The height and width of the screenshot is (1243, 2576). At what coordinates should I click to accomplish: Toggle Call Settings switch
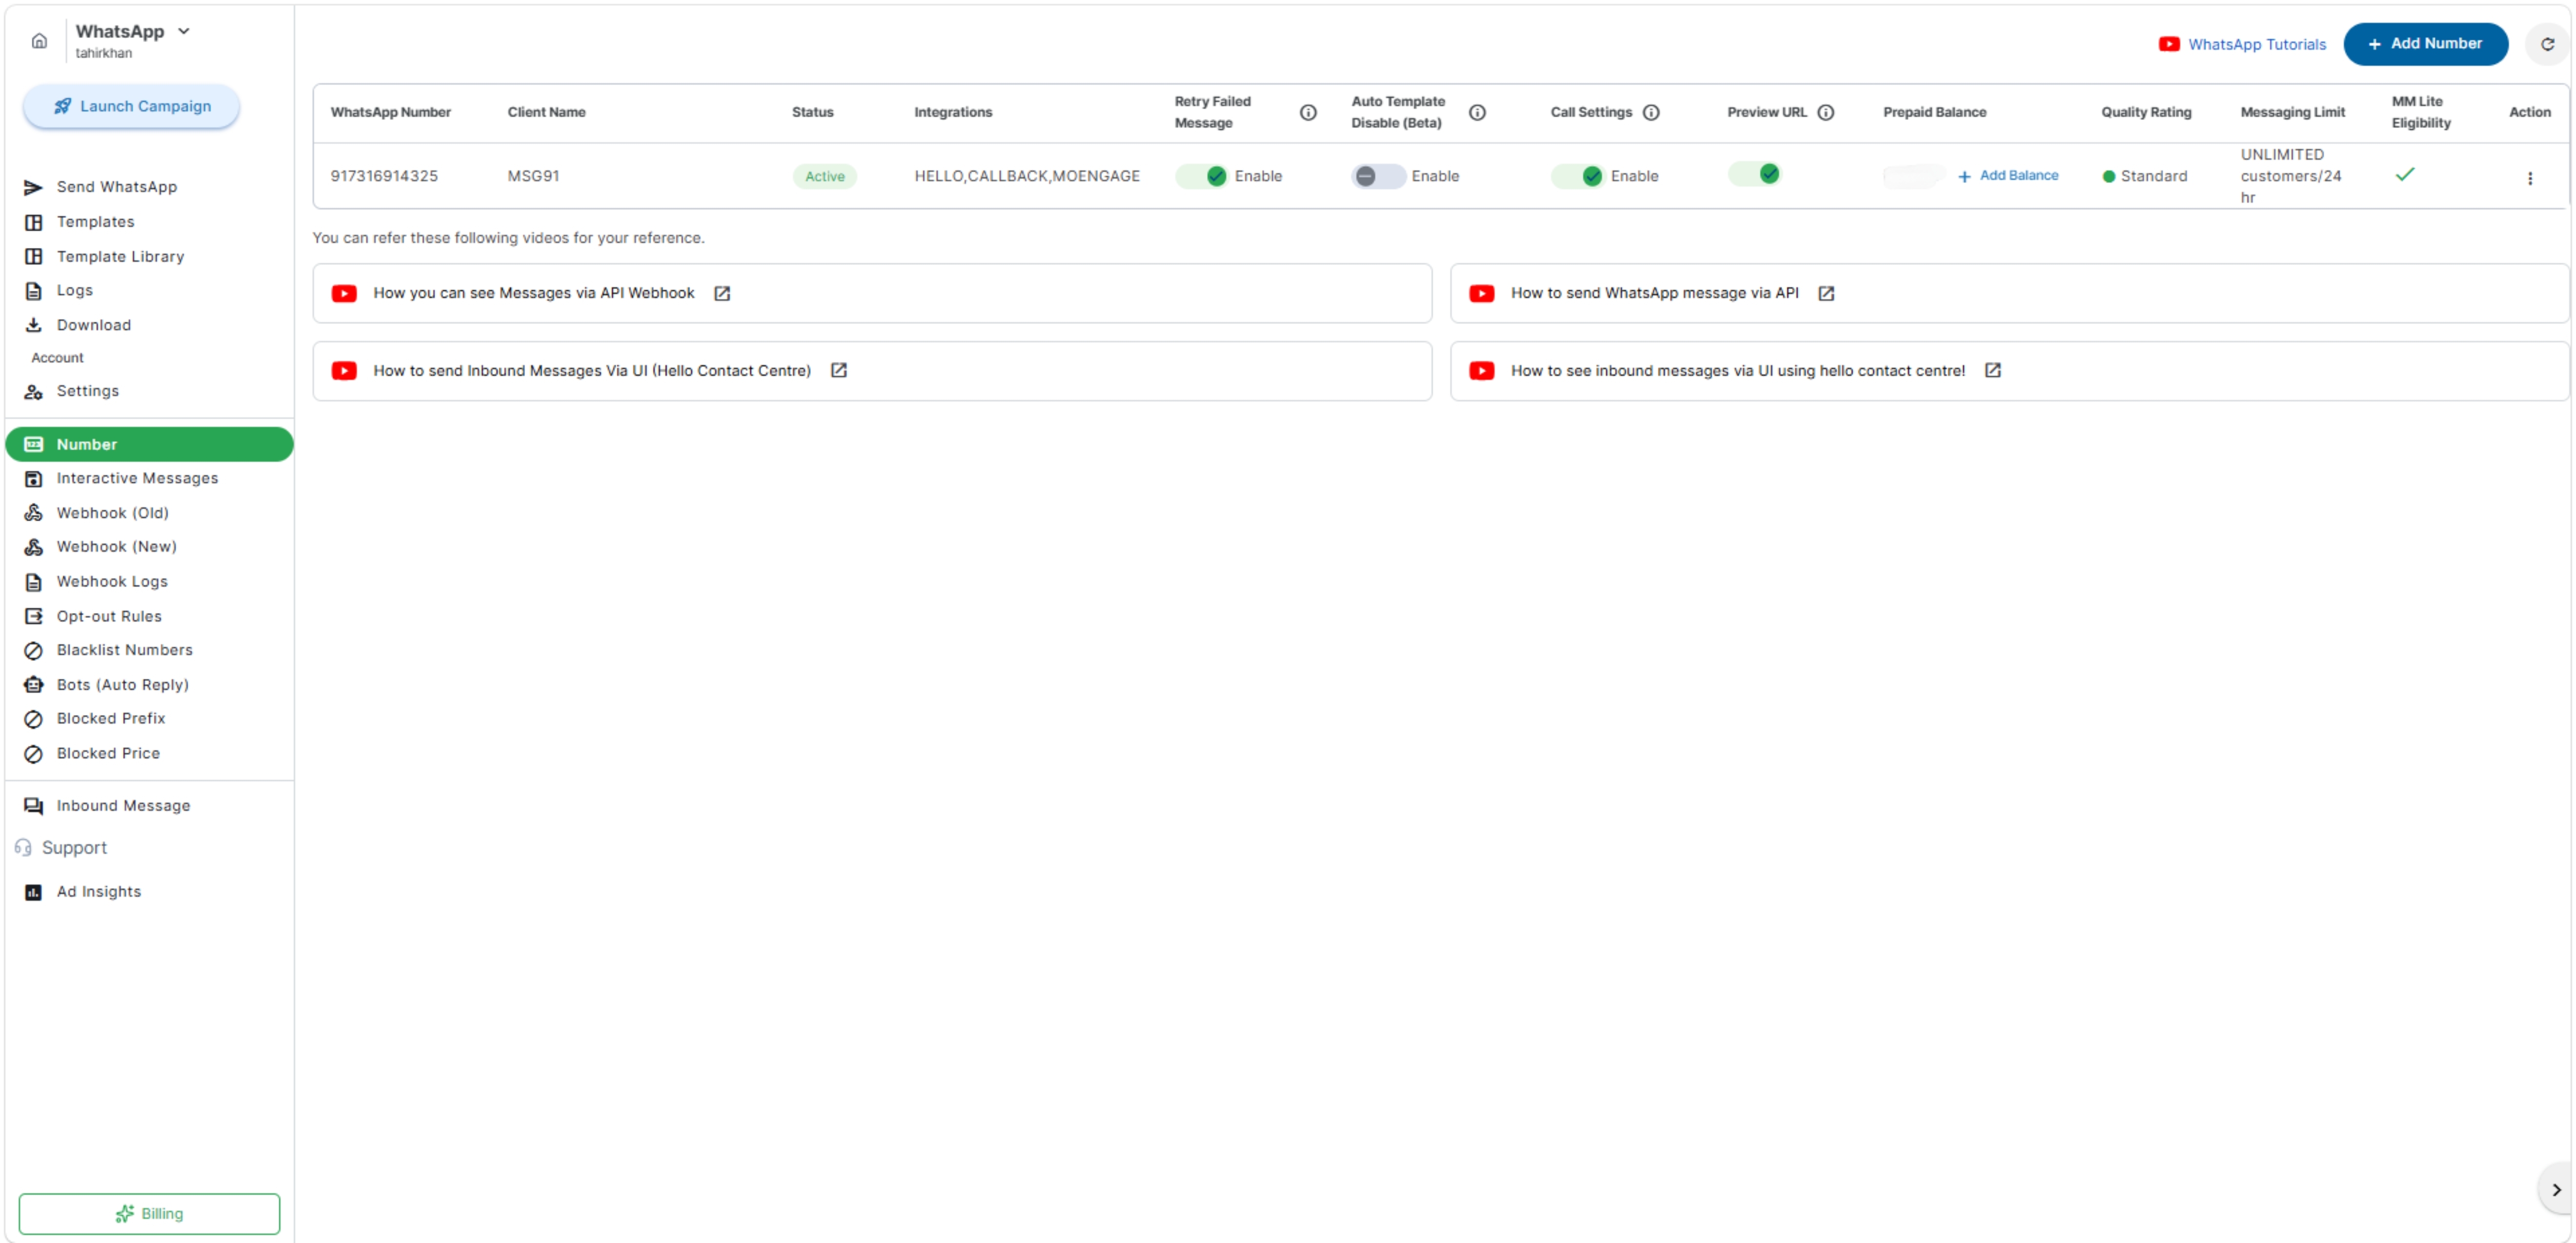pos(1577,176)
